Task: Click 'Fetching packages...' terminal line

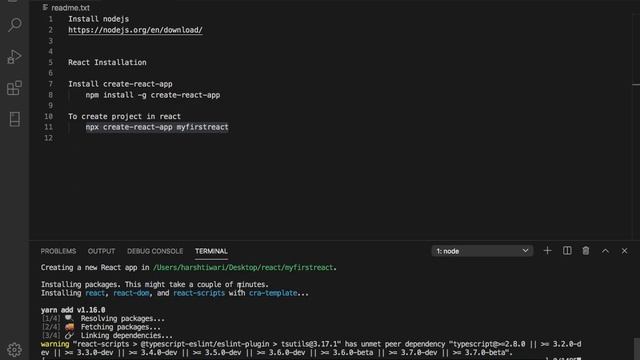Action: click(x=120, y=327)
